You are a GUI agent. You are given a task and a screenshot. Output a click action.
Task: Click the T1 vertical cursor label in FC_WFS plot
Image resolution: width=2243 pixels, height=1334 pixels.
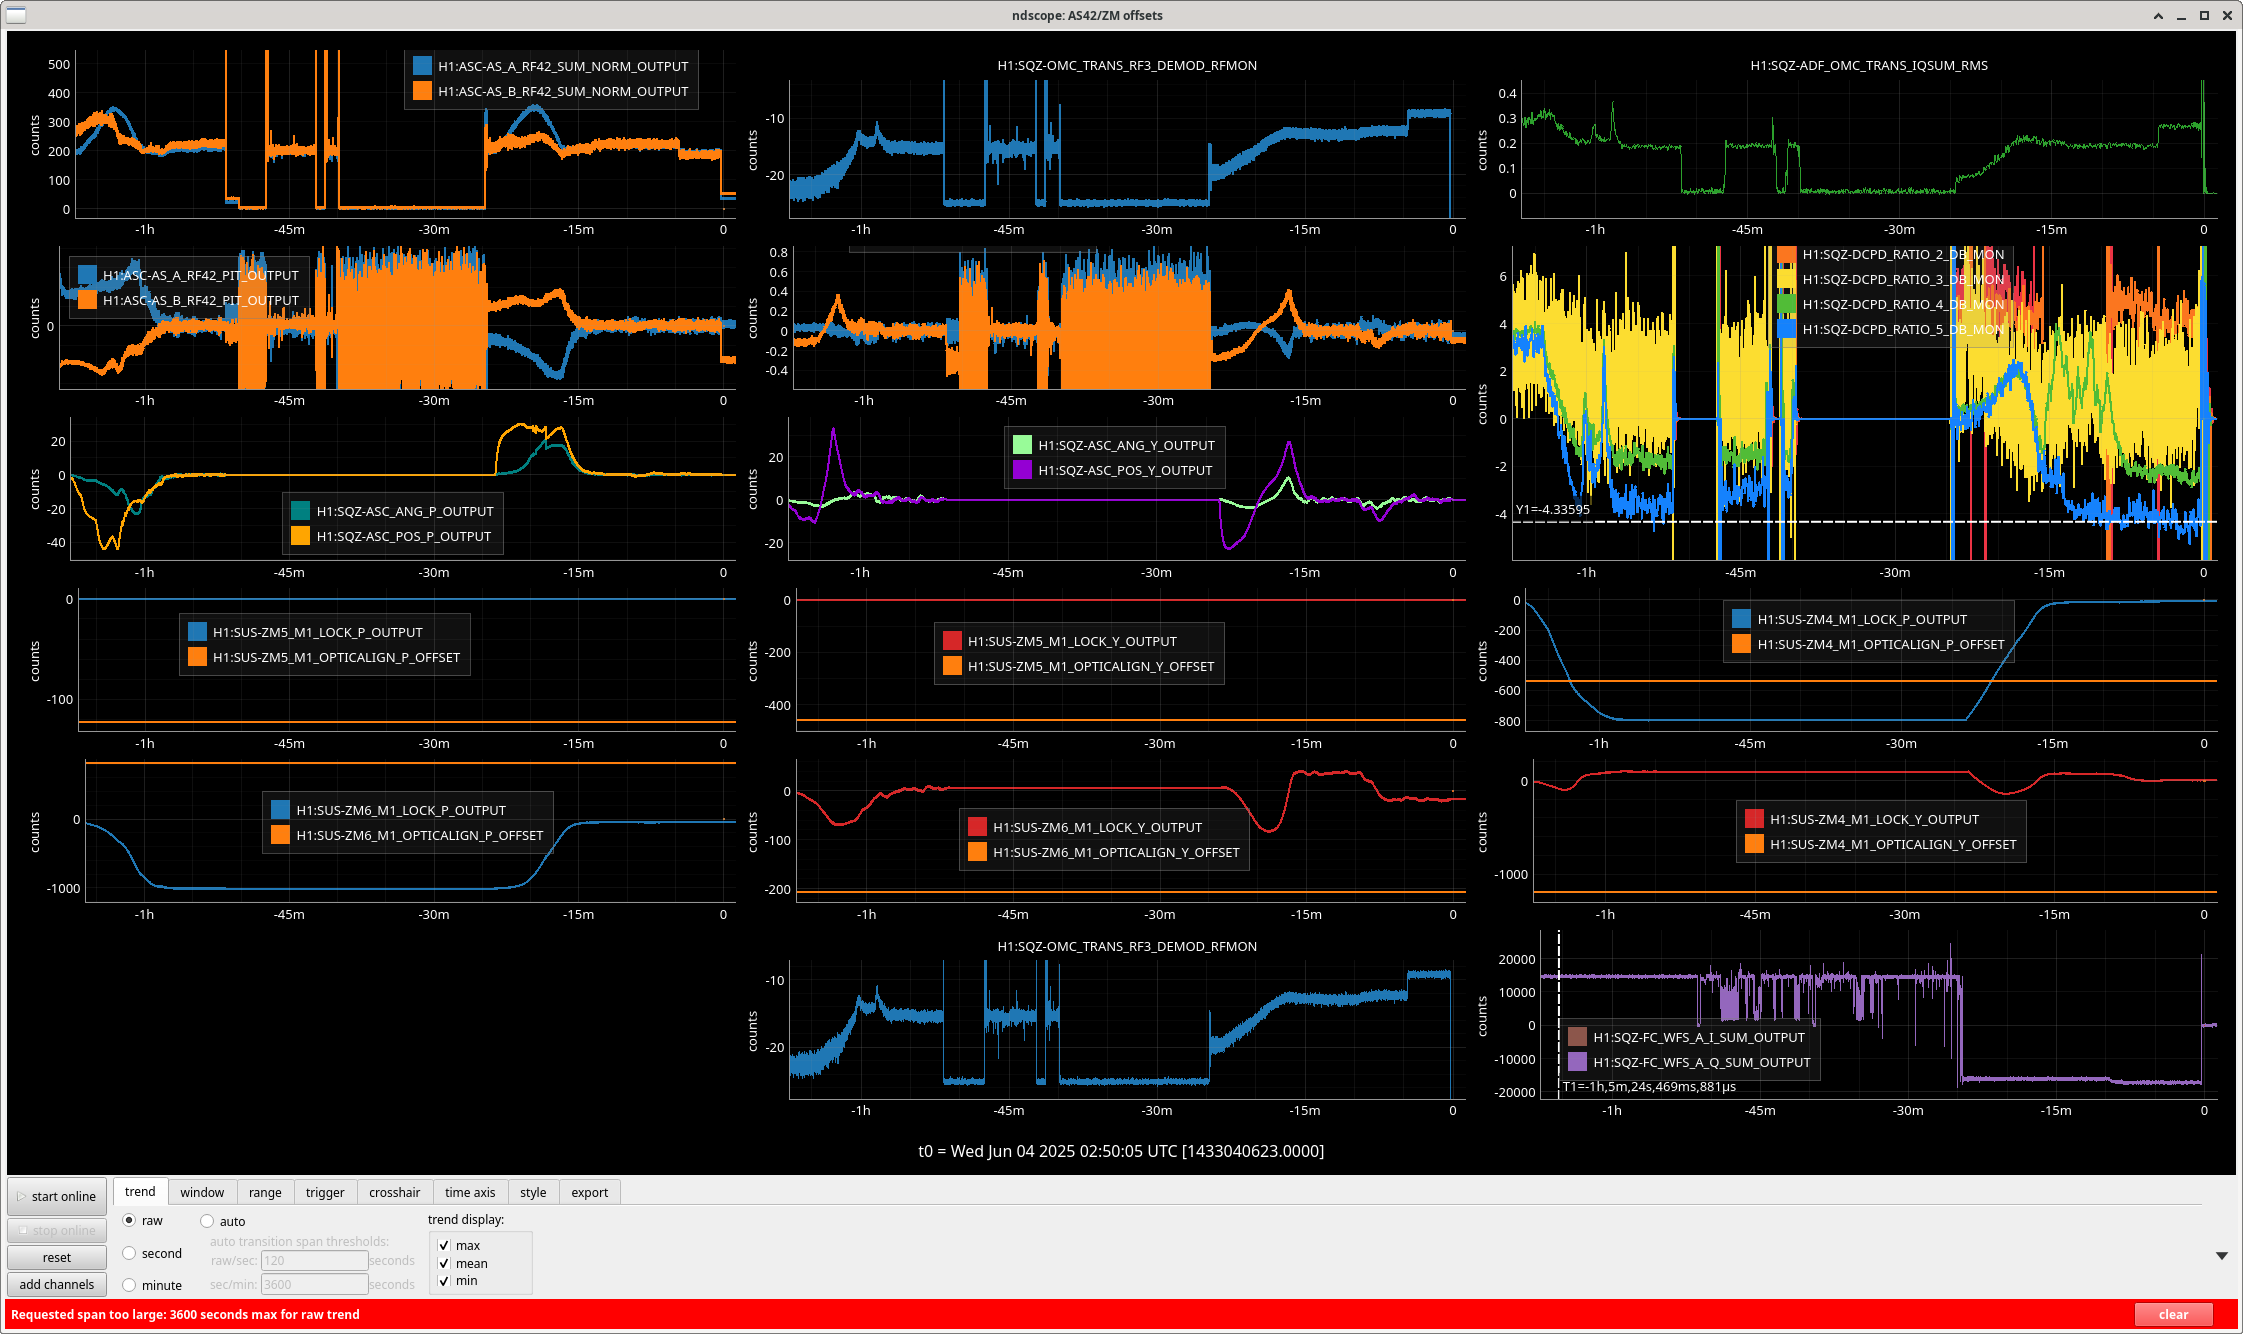pyautogui.click(x=1649, y=1086)
